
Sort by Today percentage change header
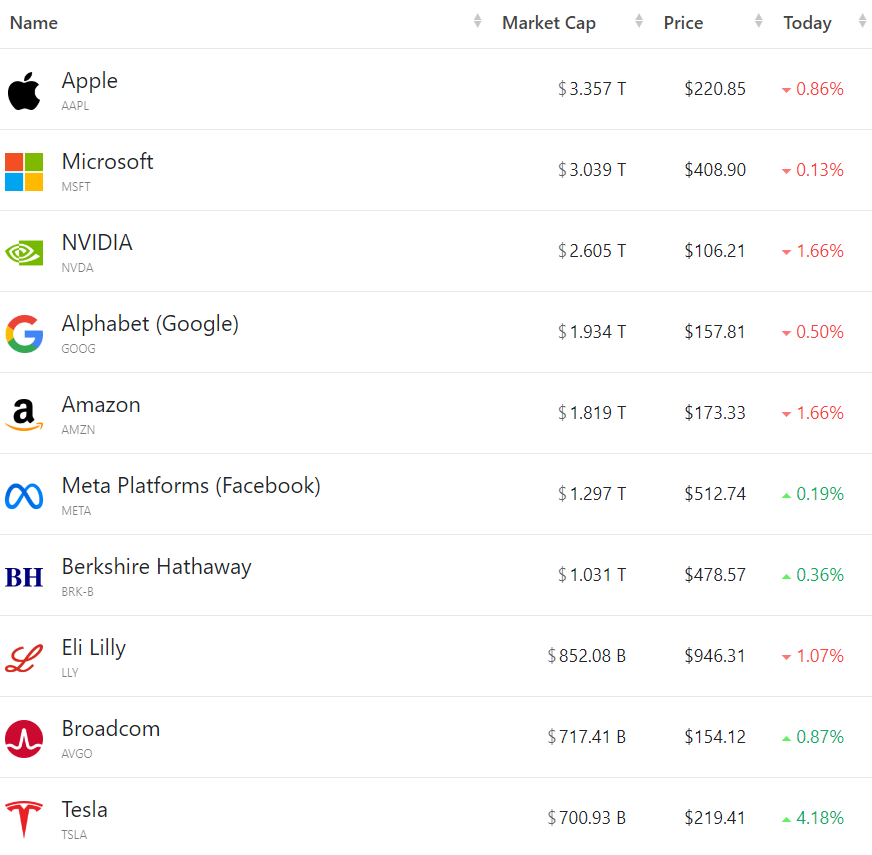click(807, 23)
